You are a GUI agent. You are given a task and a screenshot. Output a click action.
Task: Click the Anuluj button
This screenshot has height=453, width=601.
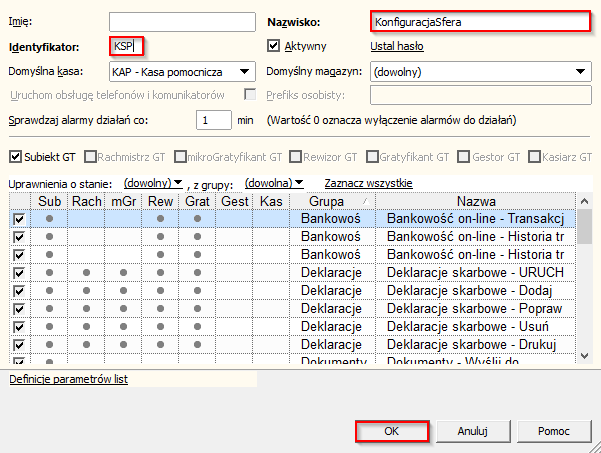coord(473,431)
